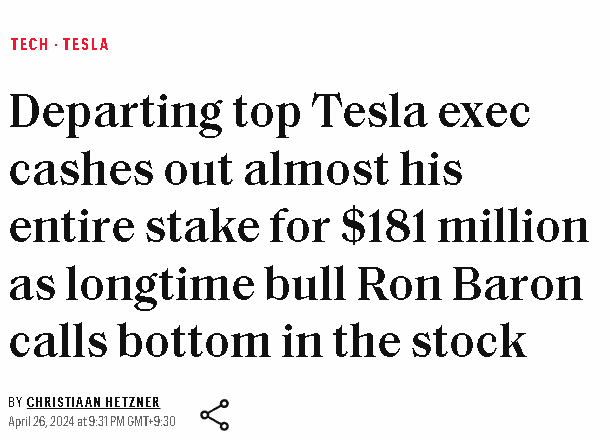
Task: Click the word "top" in the headline
Action: coord(267,115)
